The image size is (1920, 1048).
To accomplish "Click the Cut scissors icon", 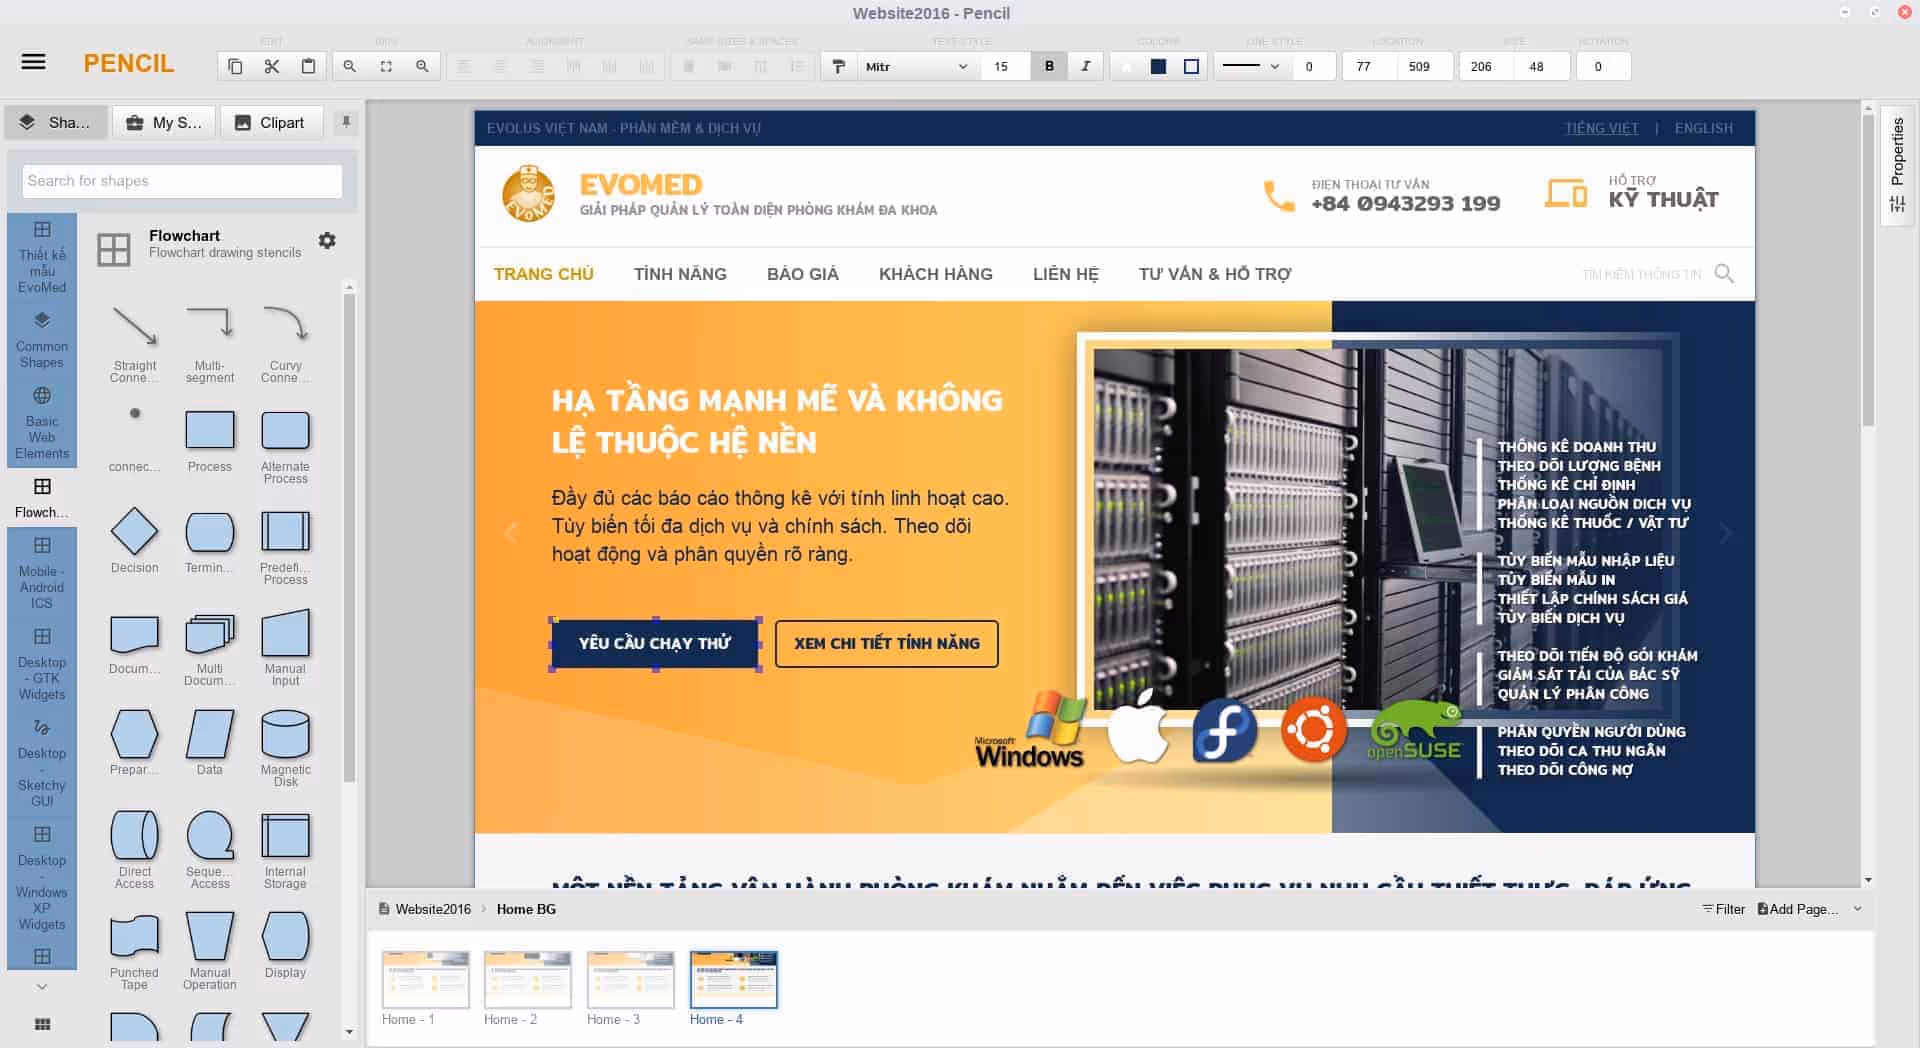I will (x=271, y=66).
